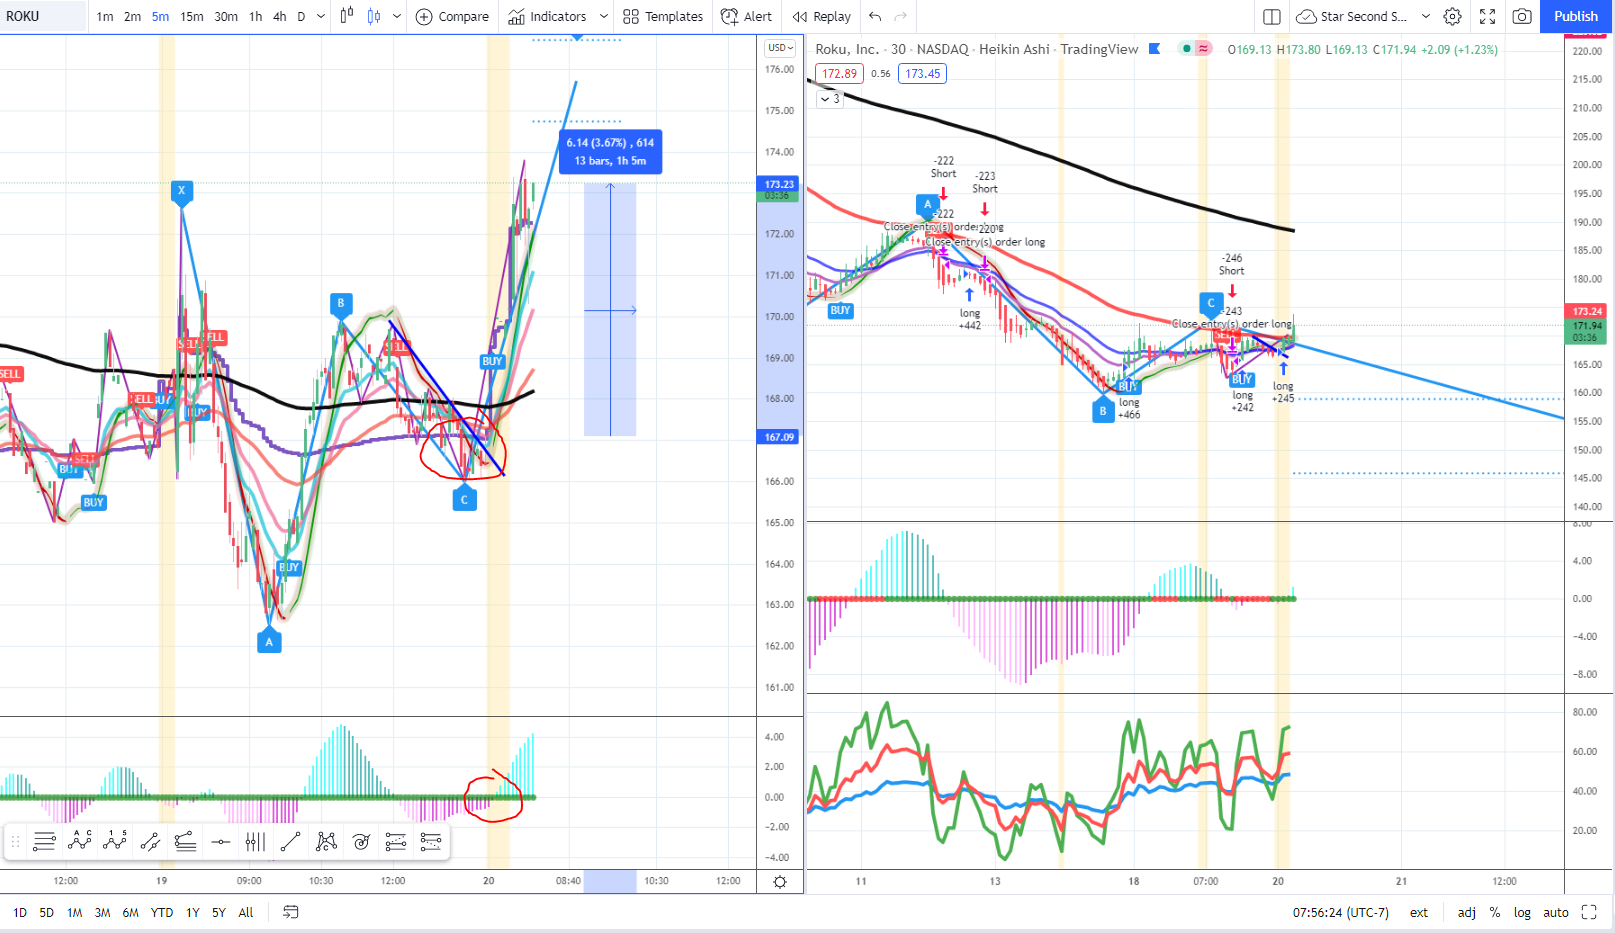Select the Fib spiral drawing tool
This screenshot has width=1615, height=933.
tap(361, 842)
